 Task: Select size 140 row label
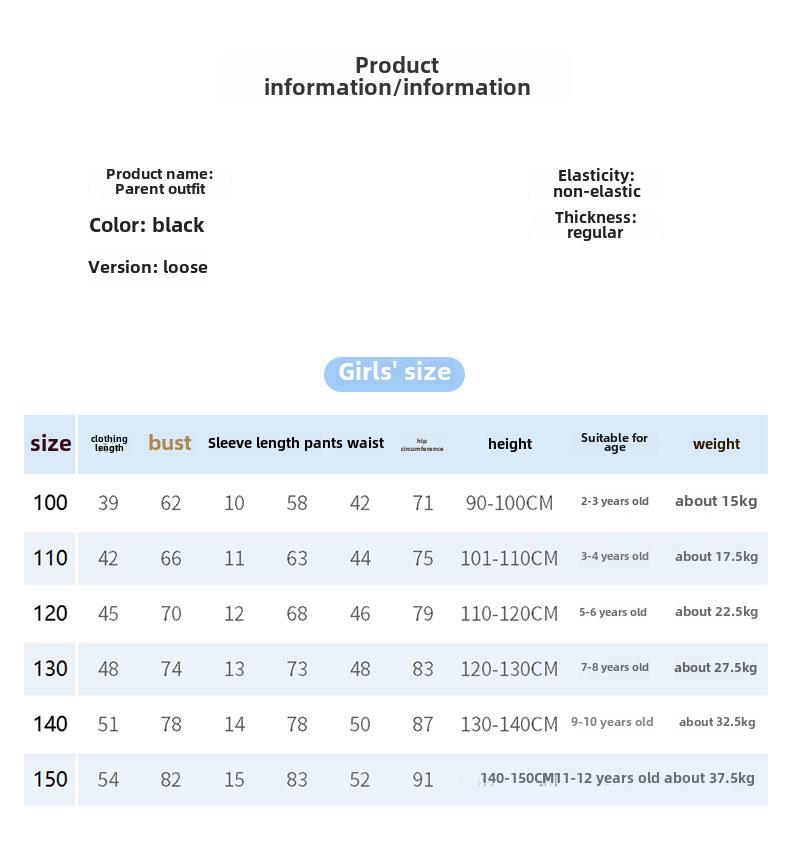coord(50,723)
